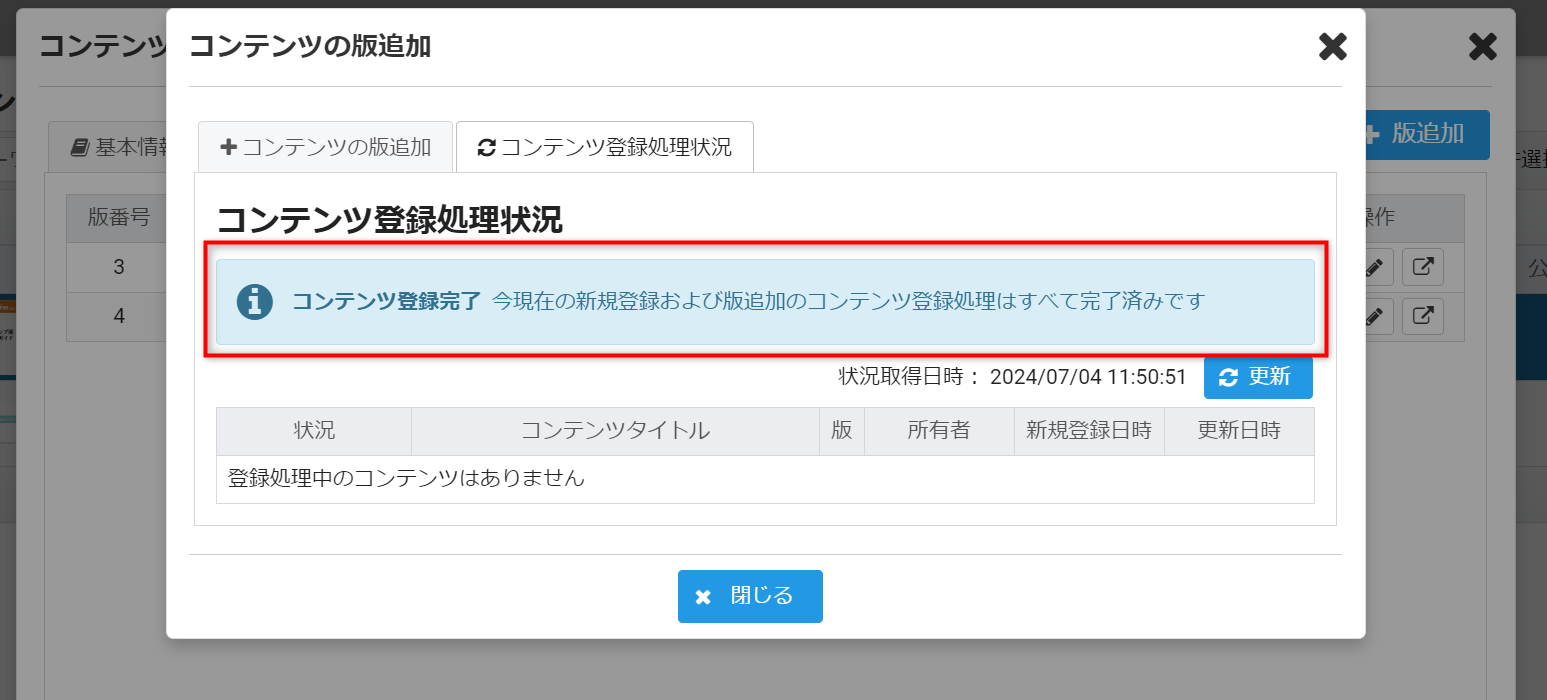The image size is (1547, 700).
Task: Click the blue 版追加 button in the background
Action: [1427, 134]
